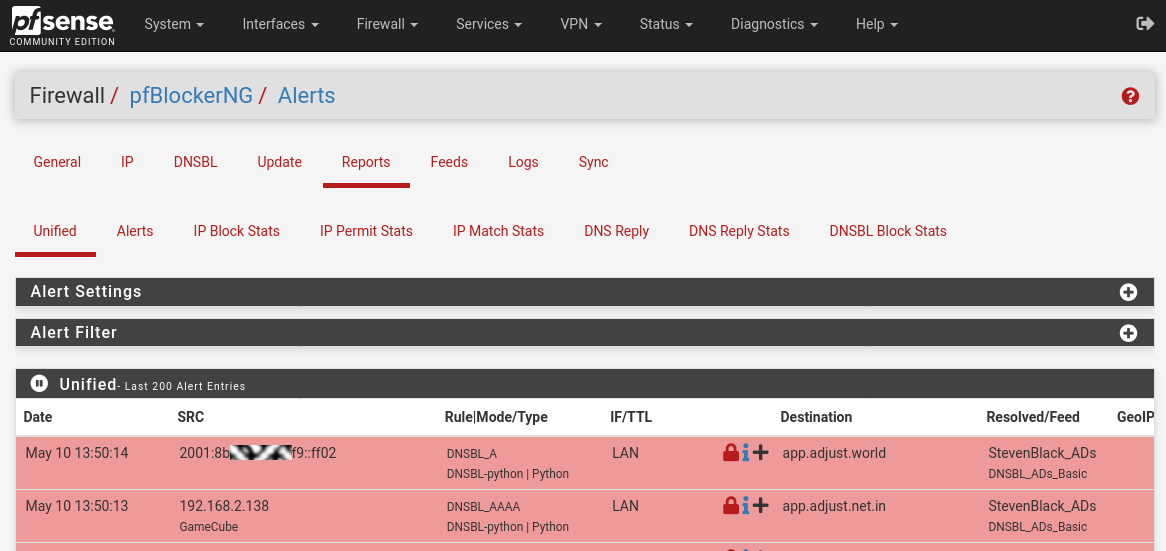
Task: Switch to the IP tab
Action: coord(127,162)
